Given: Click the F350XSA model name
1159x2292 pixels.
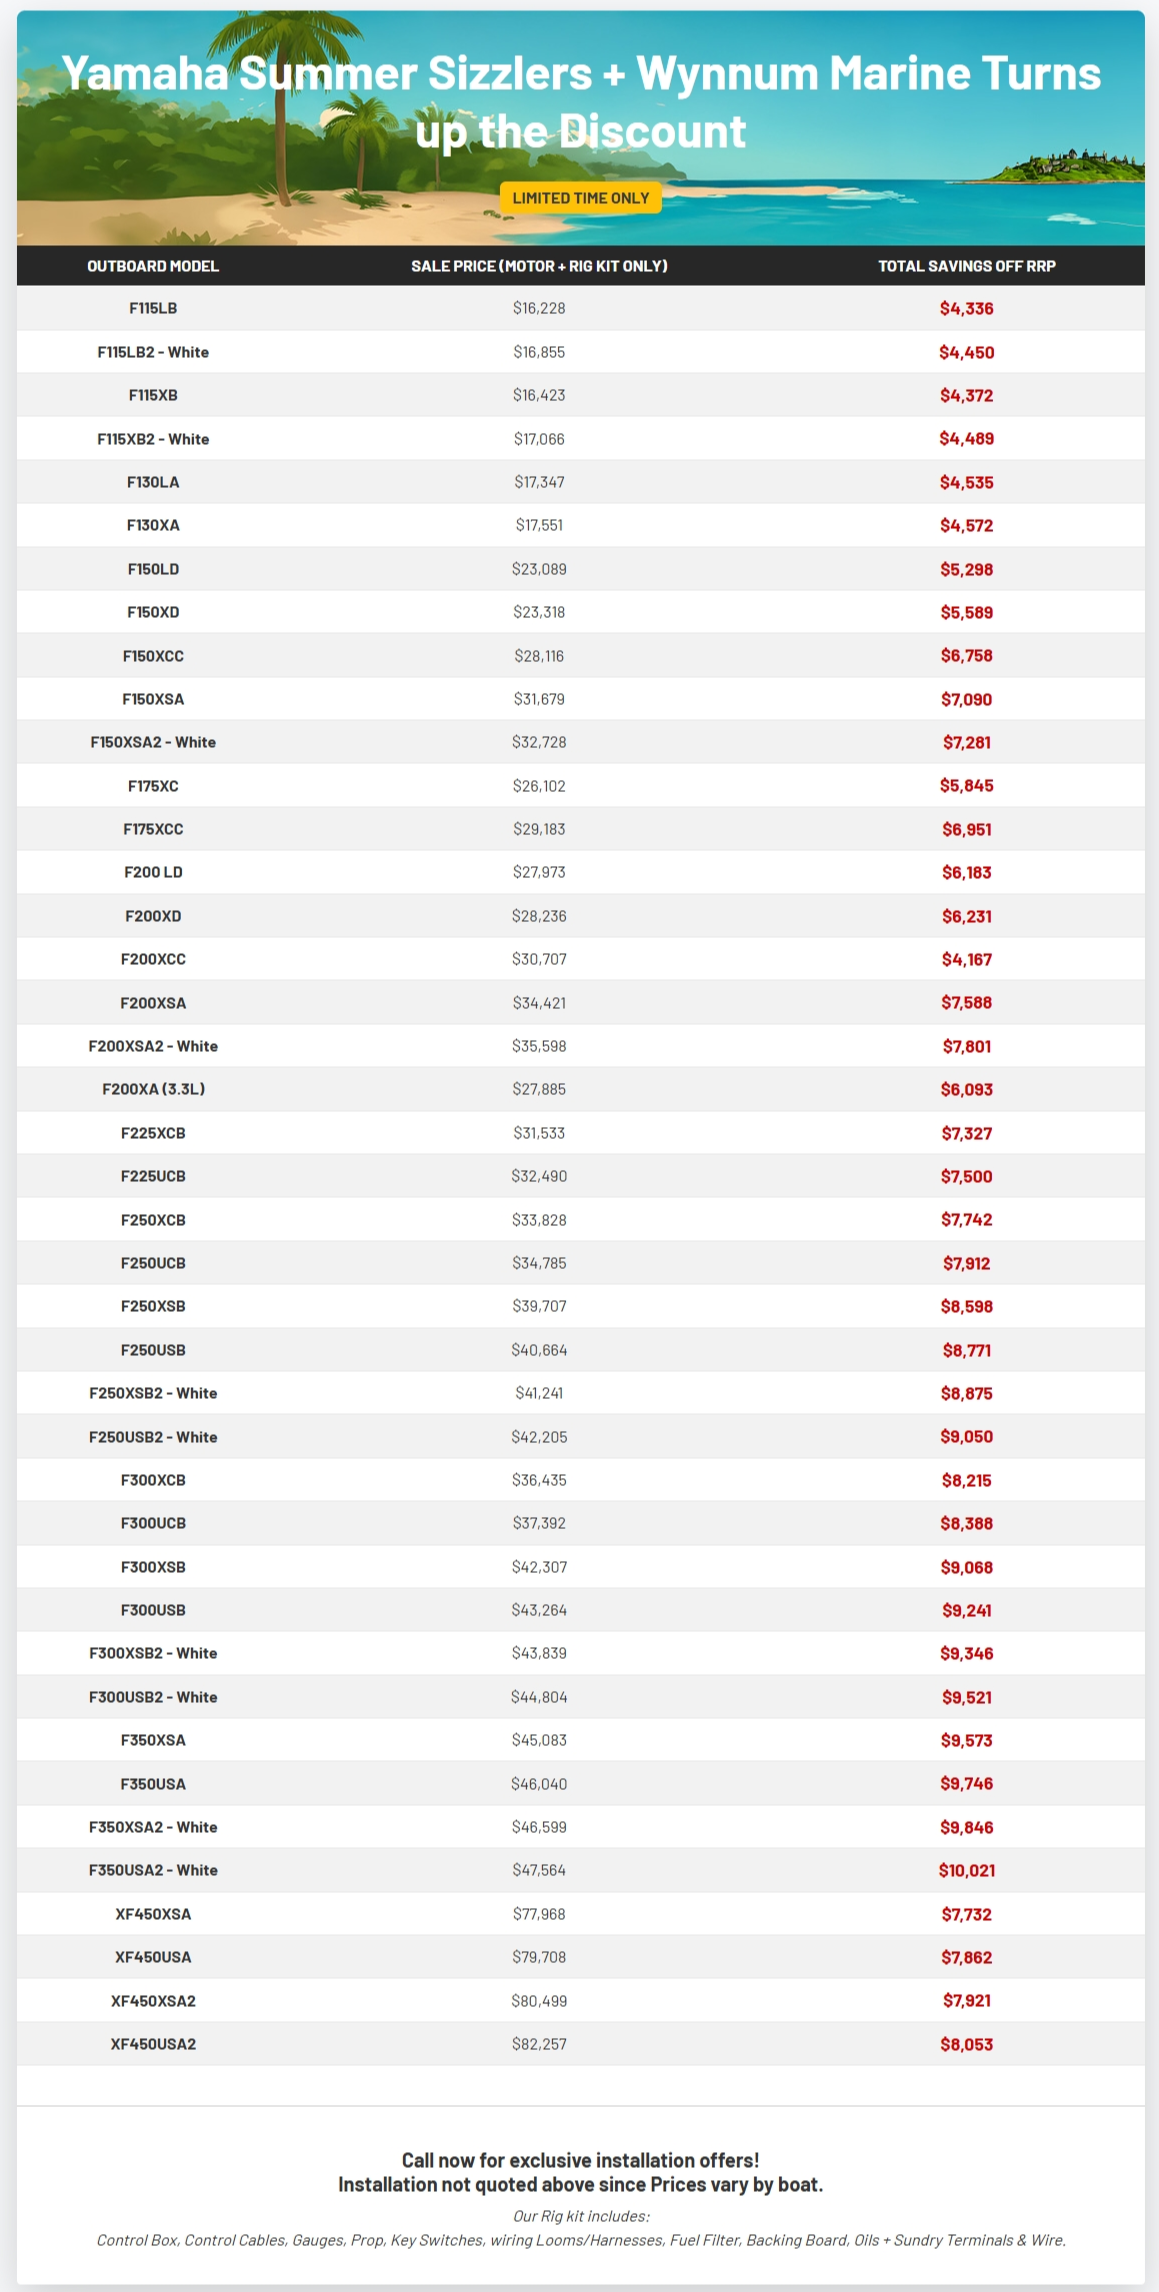Looking at the screenshot, I should click(153, 1740).
